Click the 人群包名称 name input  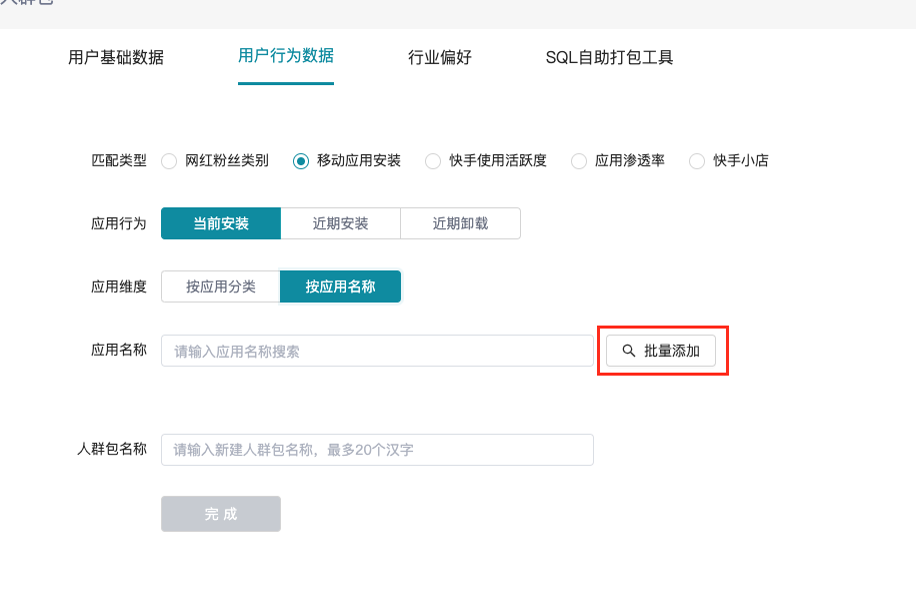coord(377,449)
